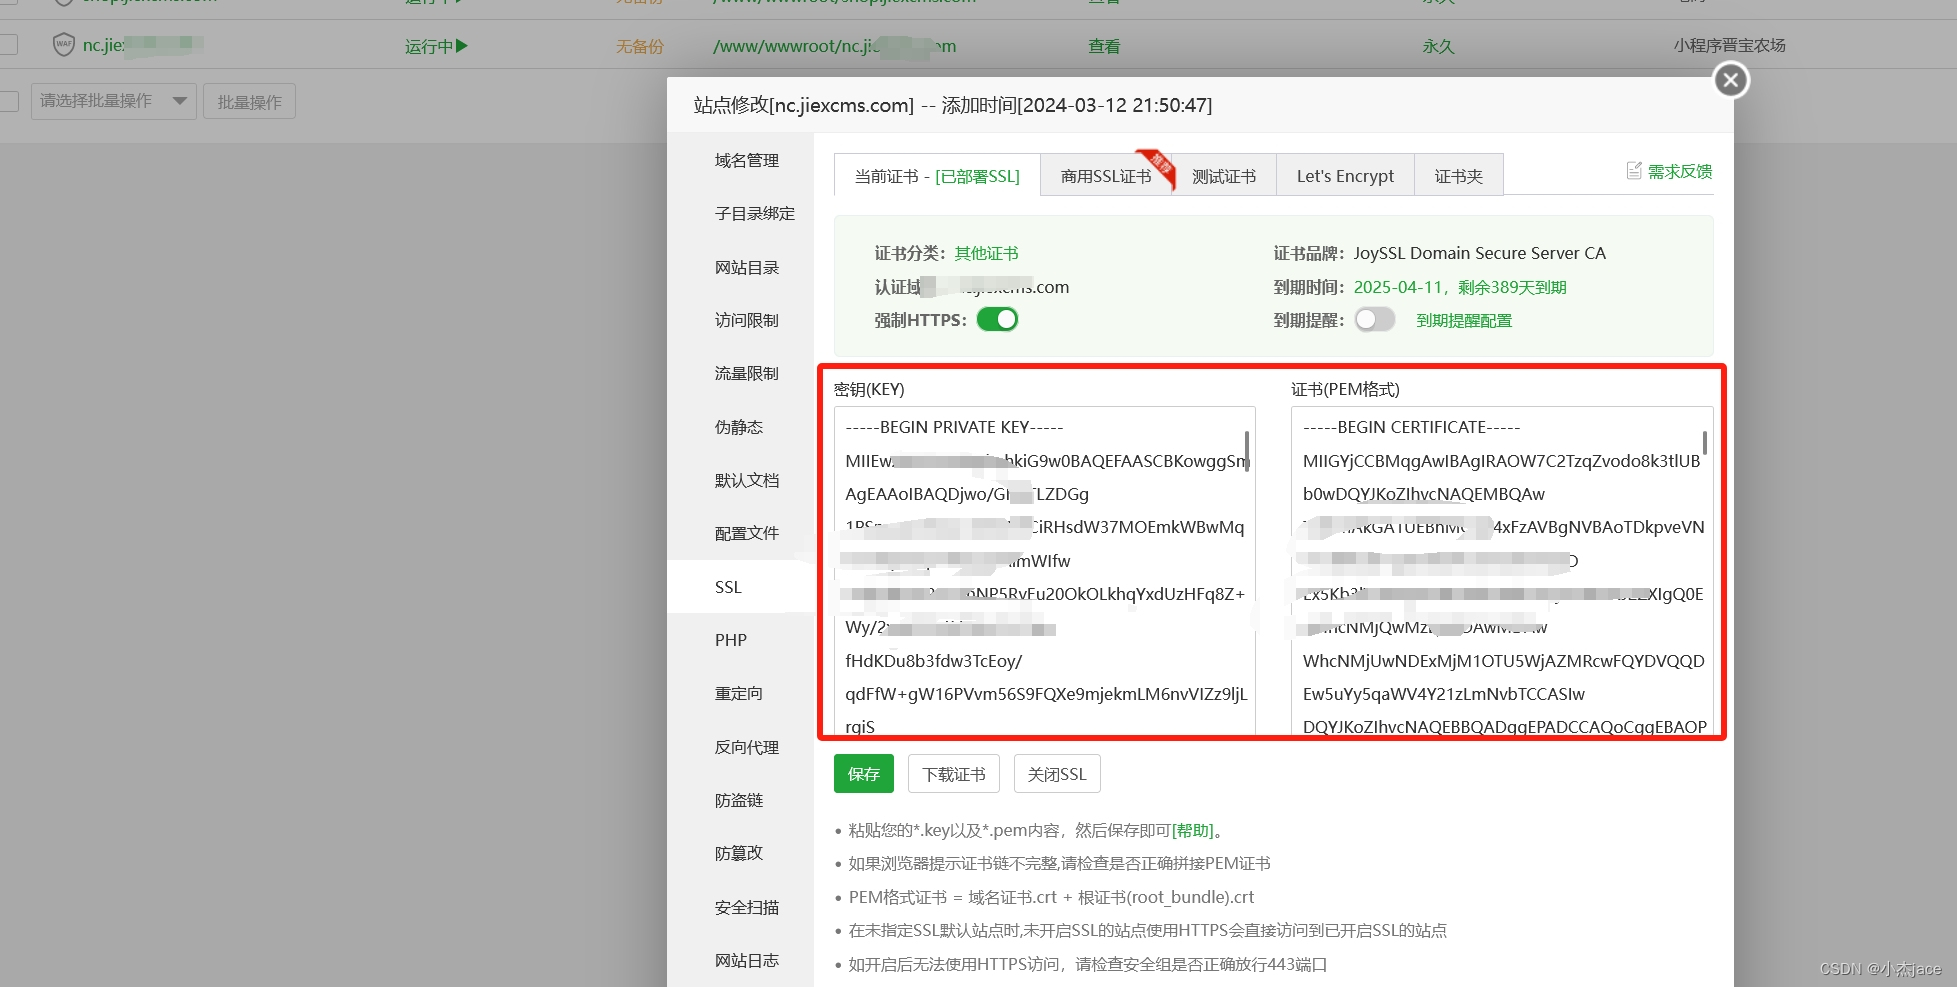
Task: Open the batch operation dropdown
Action: 114,101
